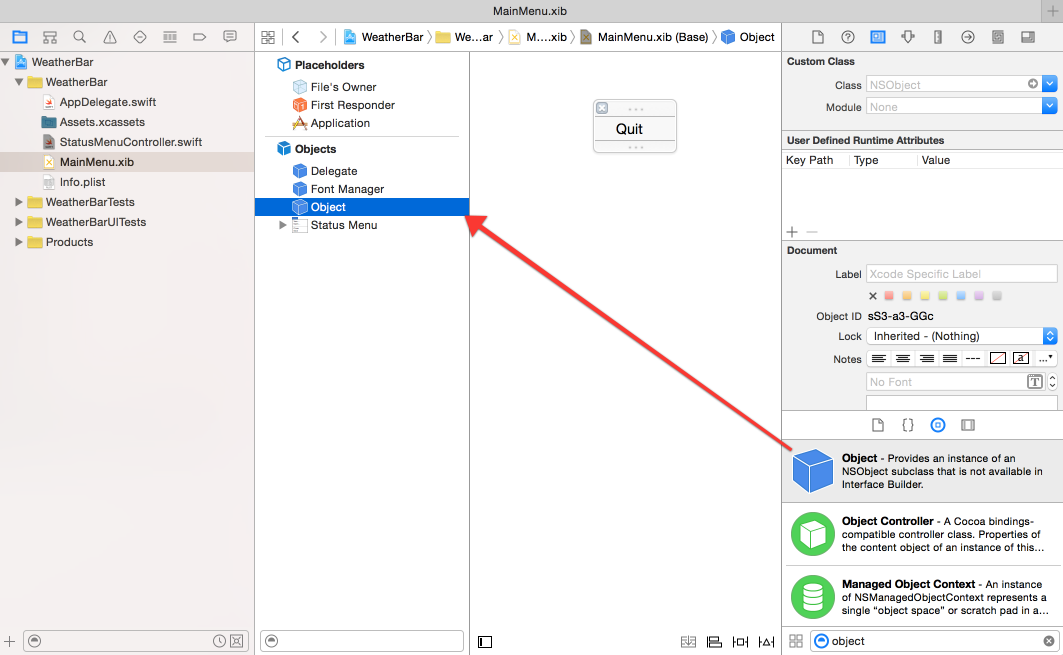Clear the object library search field
This screenshot has width=1063, height=655.
1048,641
